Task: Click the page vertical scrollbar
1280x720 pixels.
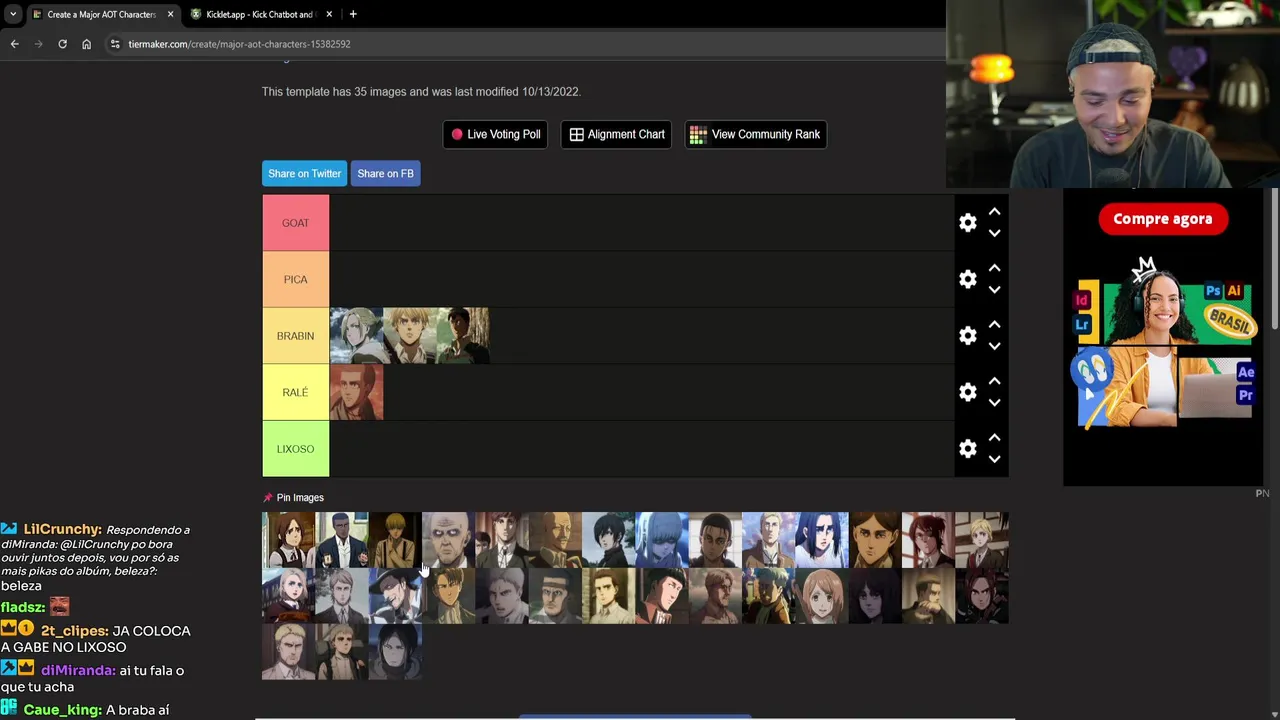Action: pos(1274,260)
